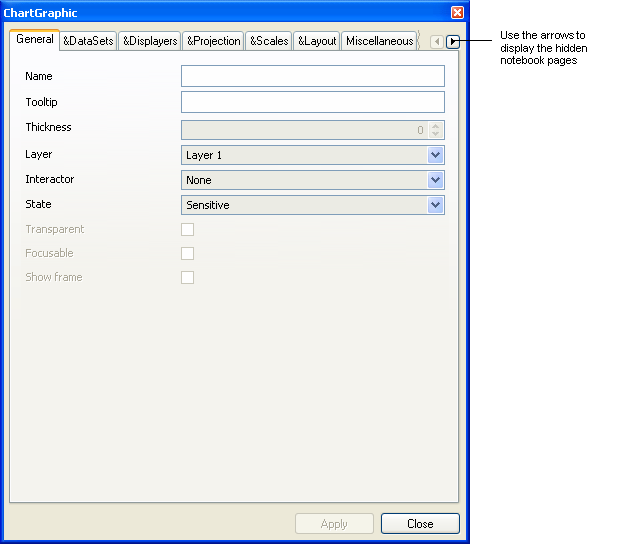
Task: Go to the &Projection tab
Action: pos(213,41)
